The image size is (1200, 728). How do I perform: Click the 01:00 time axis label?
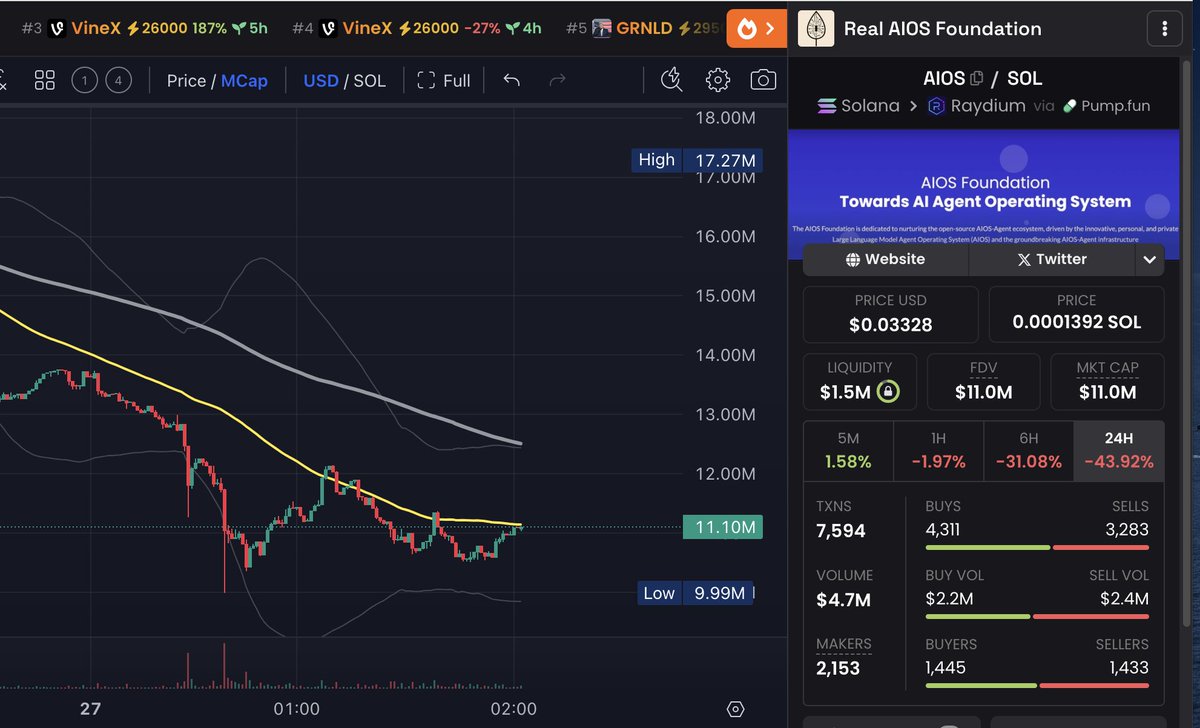coord(295,709)
